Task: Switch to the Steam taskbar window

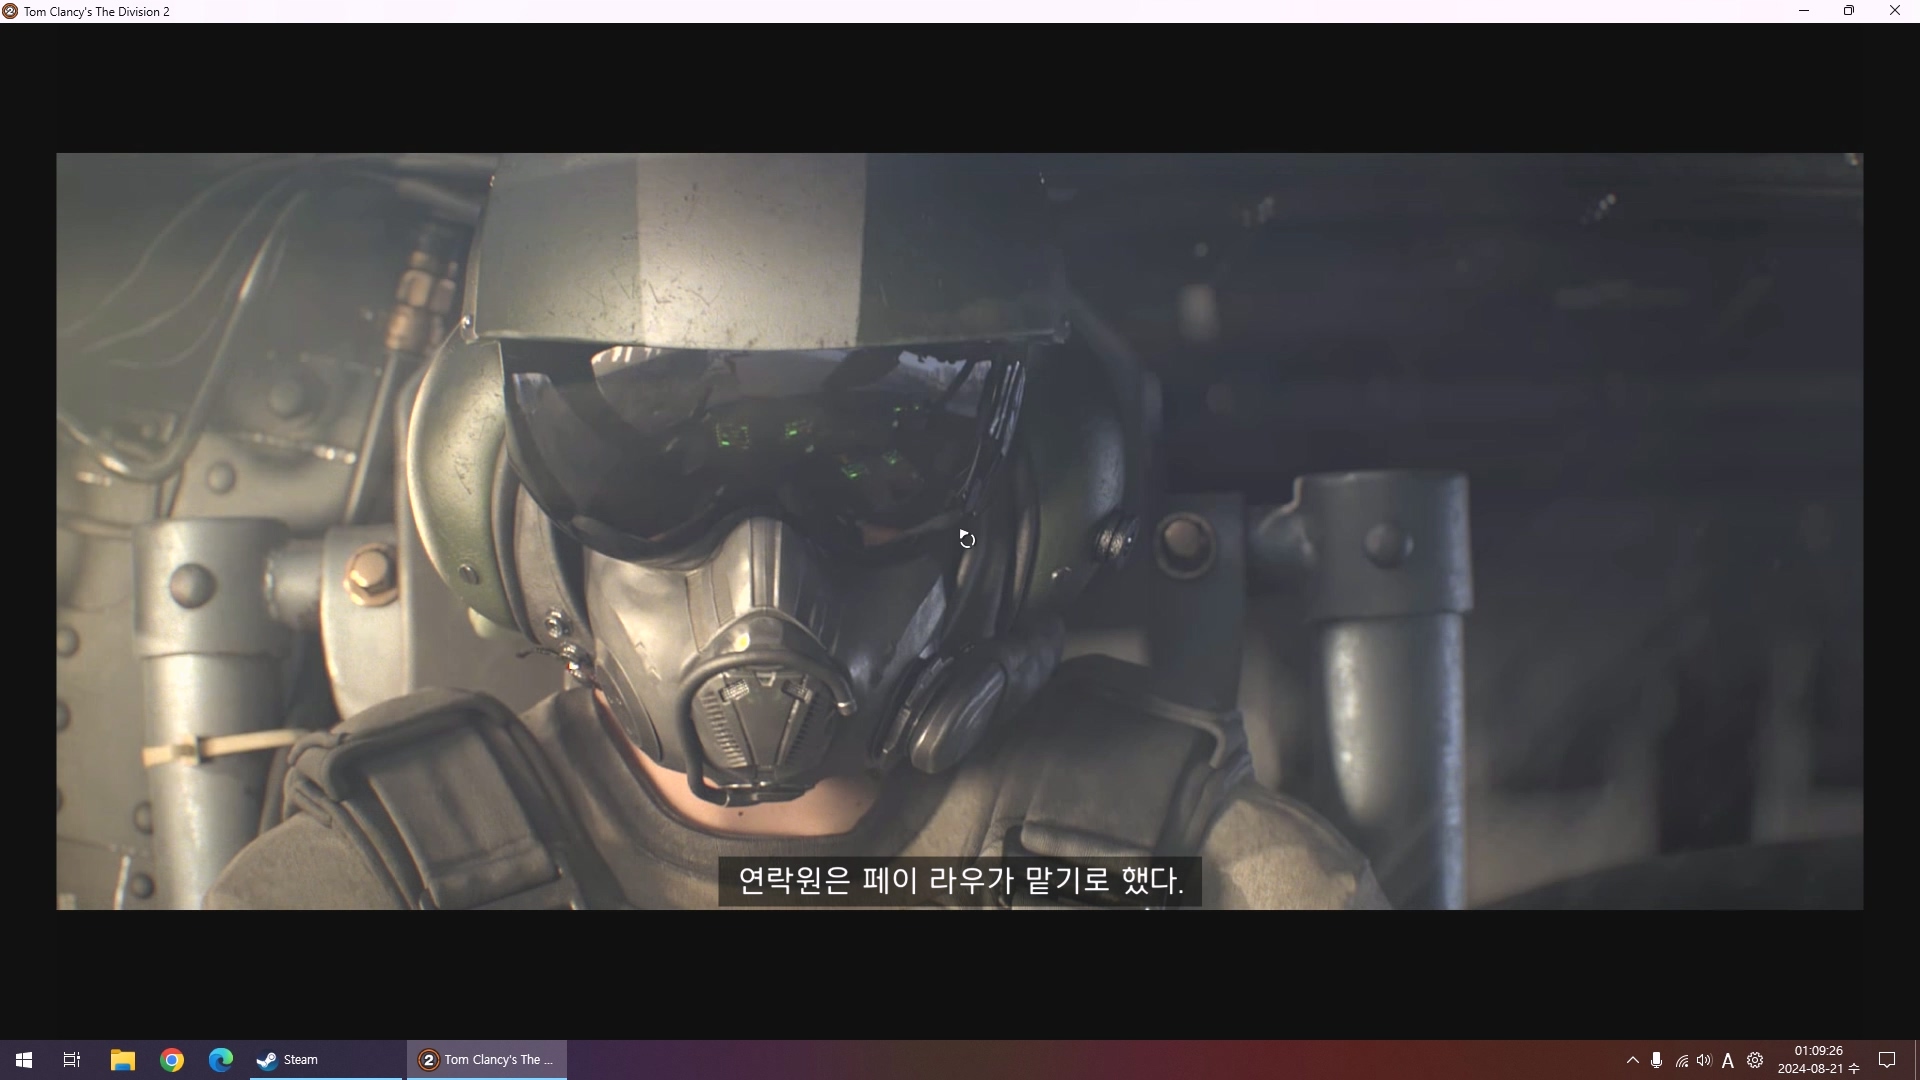Action: click(325, 1060)
